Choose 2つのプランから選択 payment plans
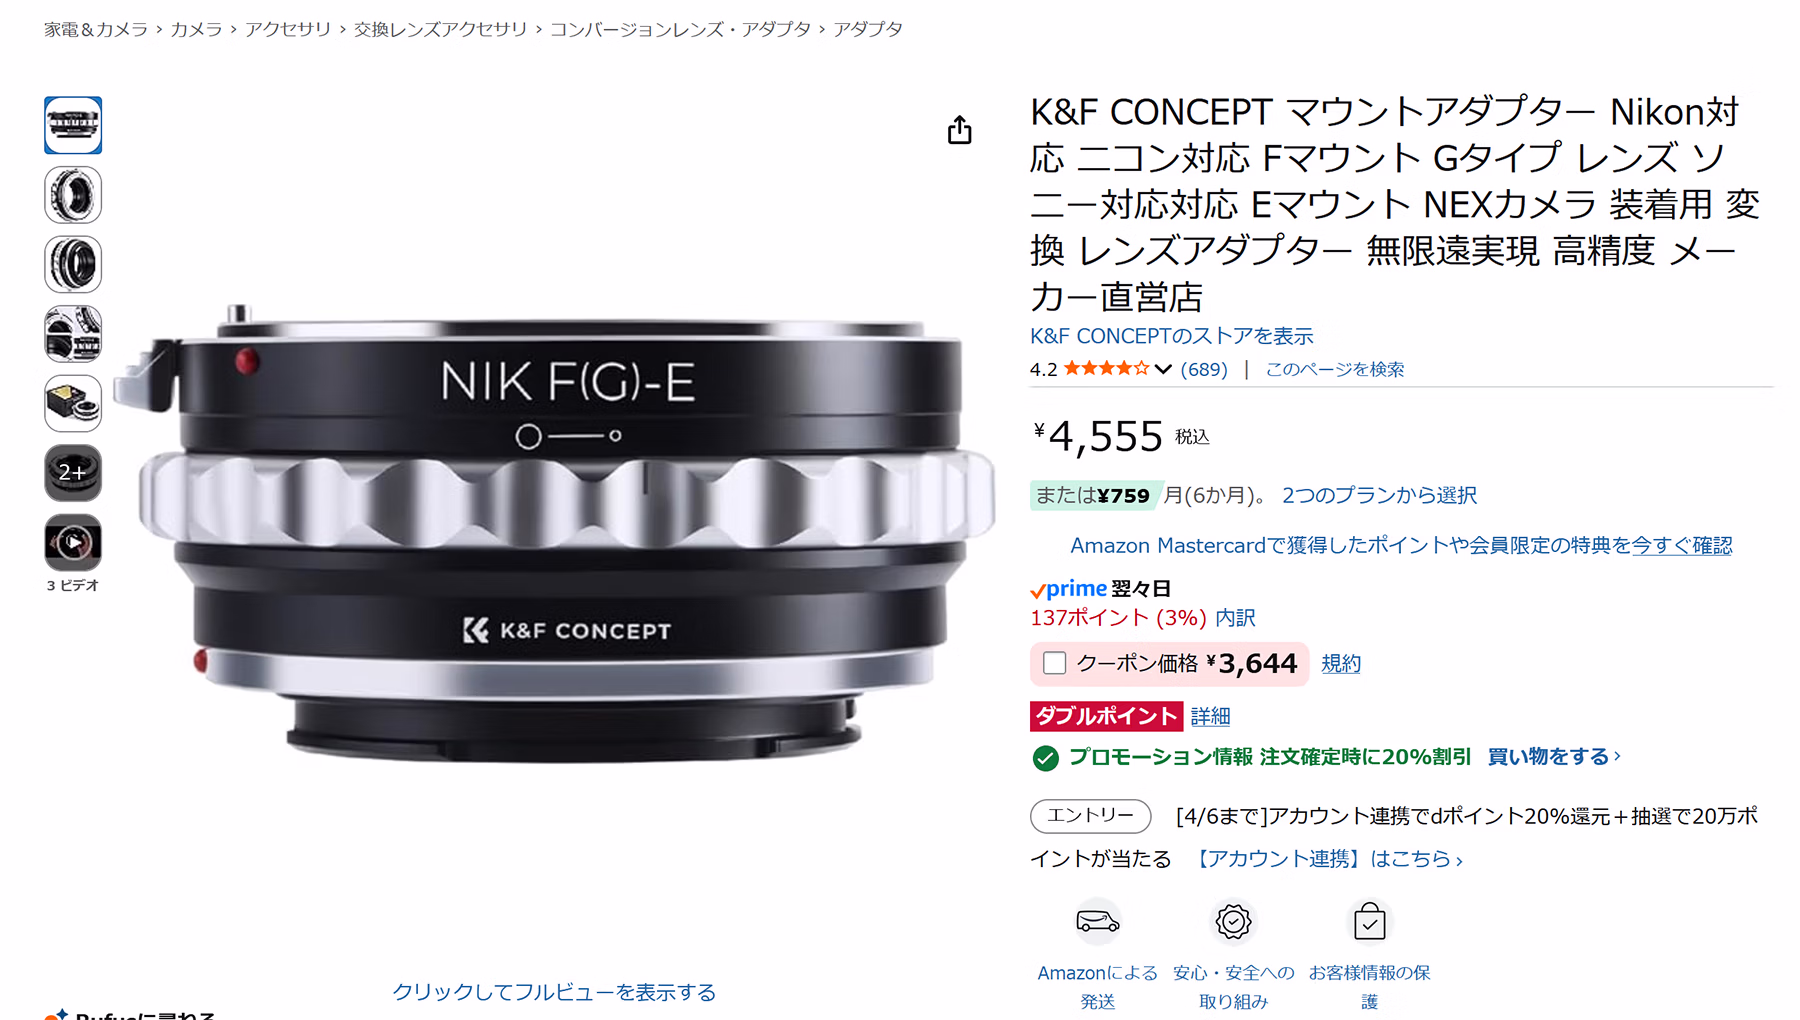This screenshot has height=1020, width=1800. [1379, 495]
